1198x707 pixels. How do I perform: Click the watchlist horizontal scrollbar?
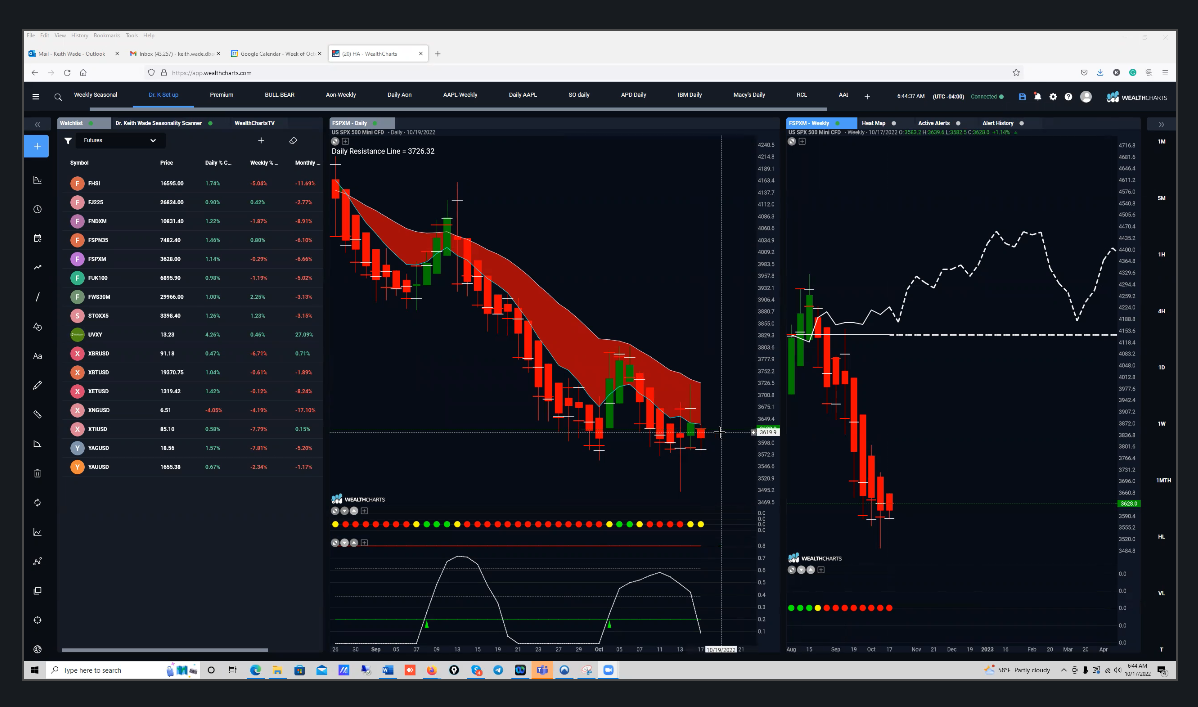click(165, 650)
